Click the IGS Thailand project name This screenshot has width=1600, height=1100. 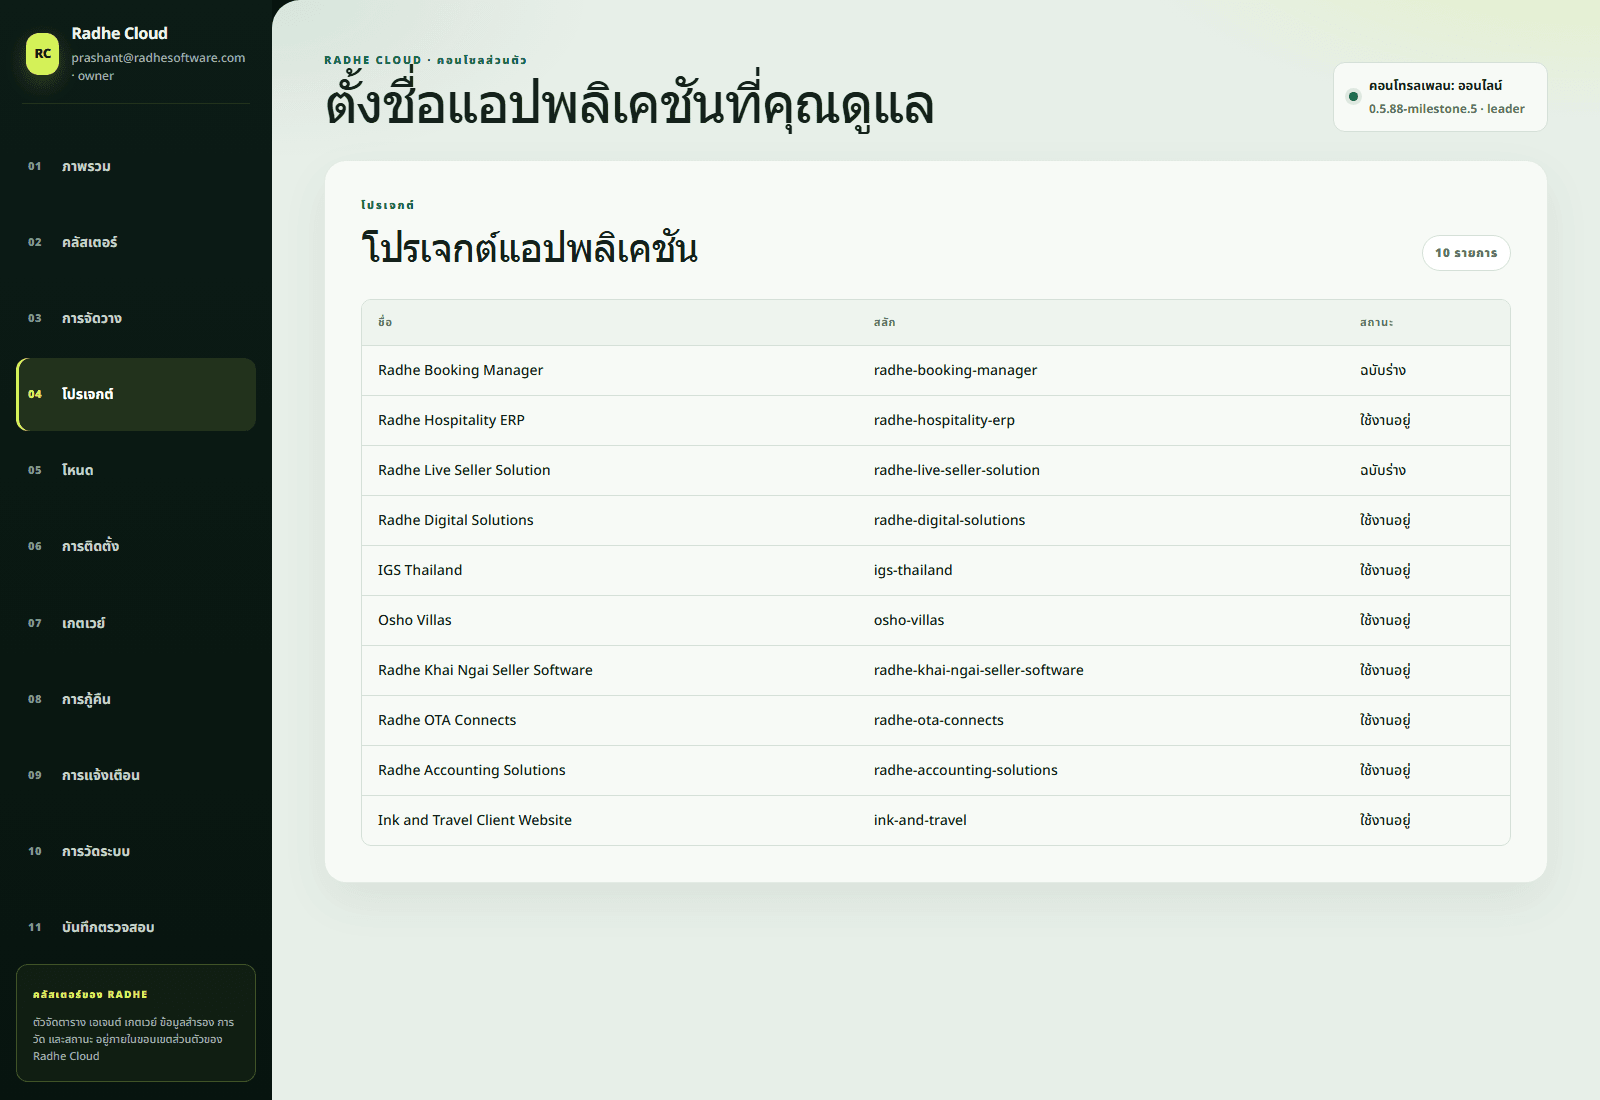[x=420, y=570]
